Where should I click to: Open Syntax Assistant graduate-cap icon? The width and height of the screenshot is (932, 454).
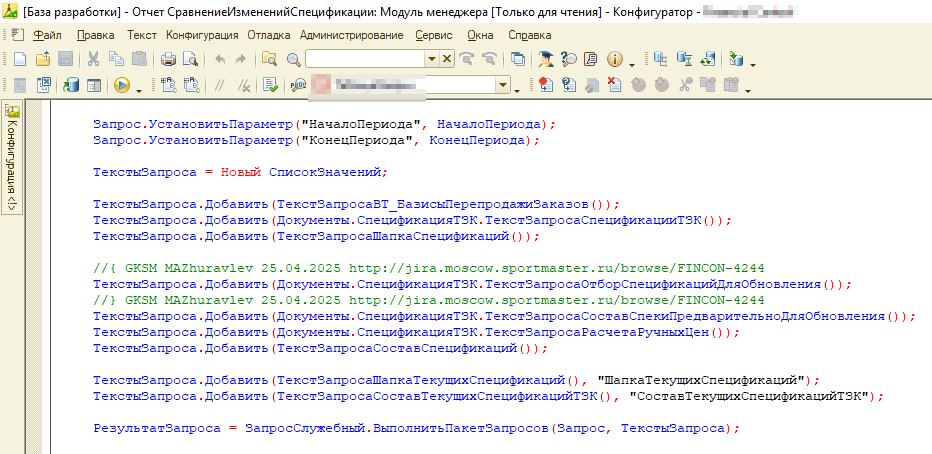(x=546, y=59)
